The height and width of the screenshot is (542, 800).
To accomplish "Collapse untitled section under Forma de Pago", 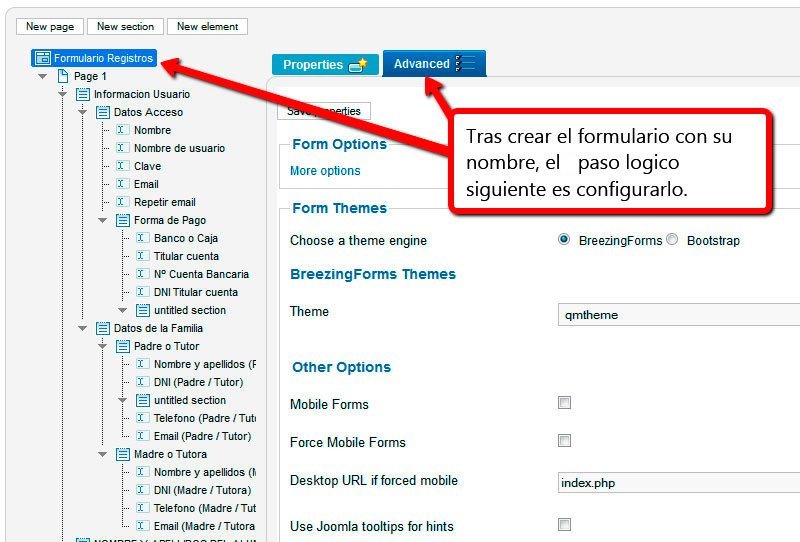I will click(122, 310).
